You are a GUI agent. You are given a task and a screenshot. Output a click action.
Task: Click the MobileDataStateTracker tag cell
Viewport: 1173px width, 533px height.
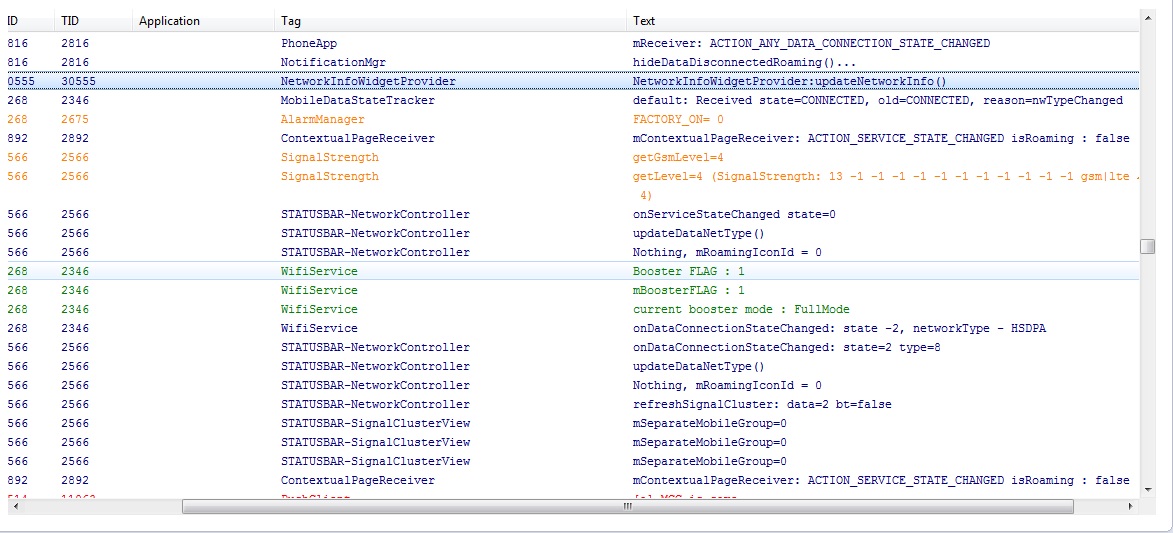pos(358,100)
